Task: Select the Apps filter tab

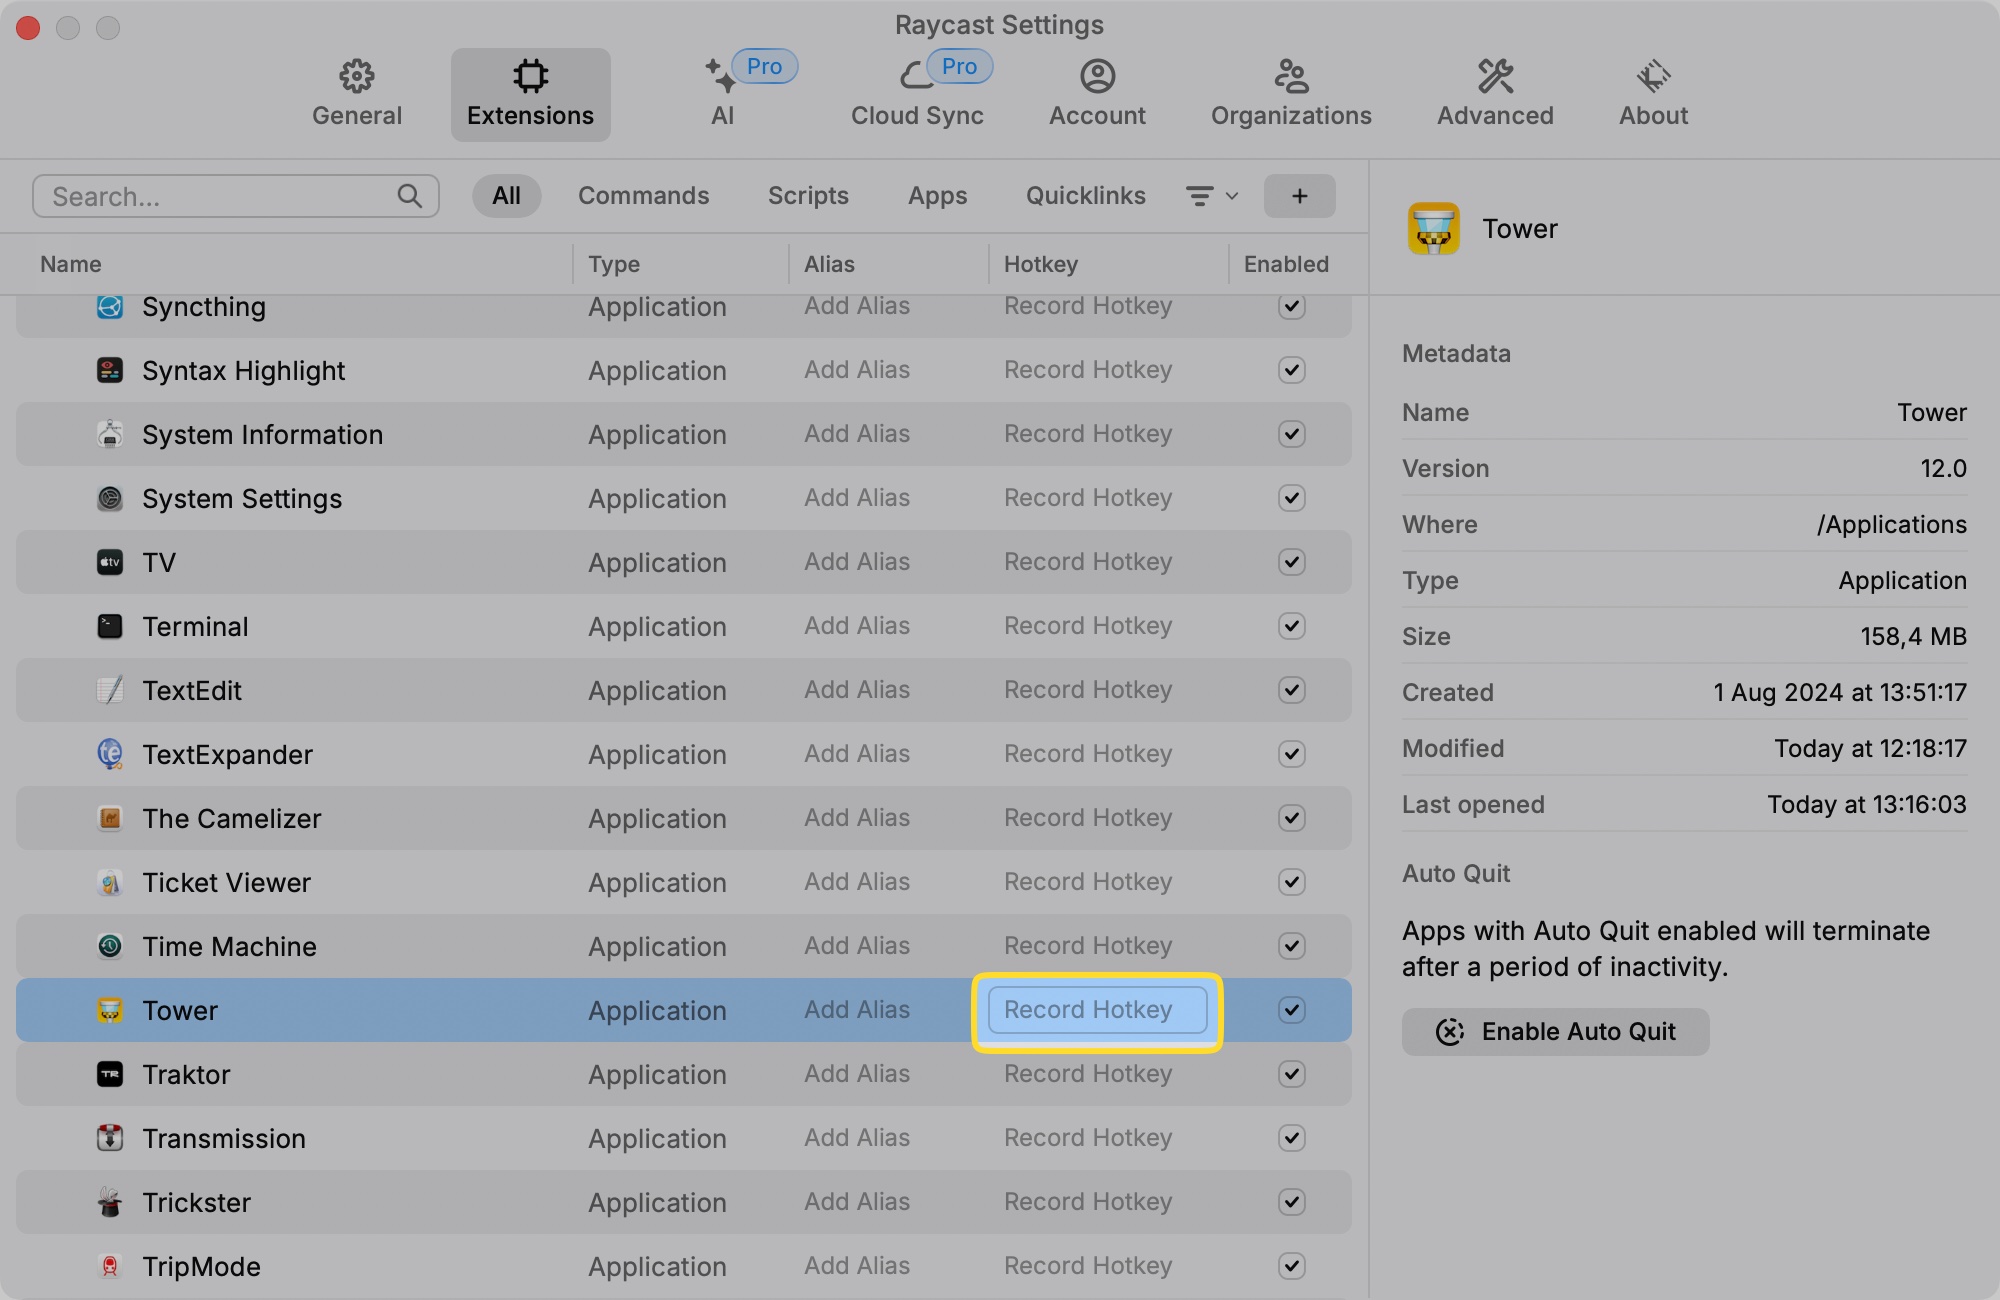Action: point(937,196)
